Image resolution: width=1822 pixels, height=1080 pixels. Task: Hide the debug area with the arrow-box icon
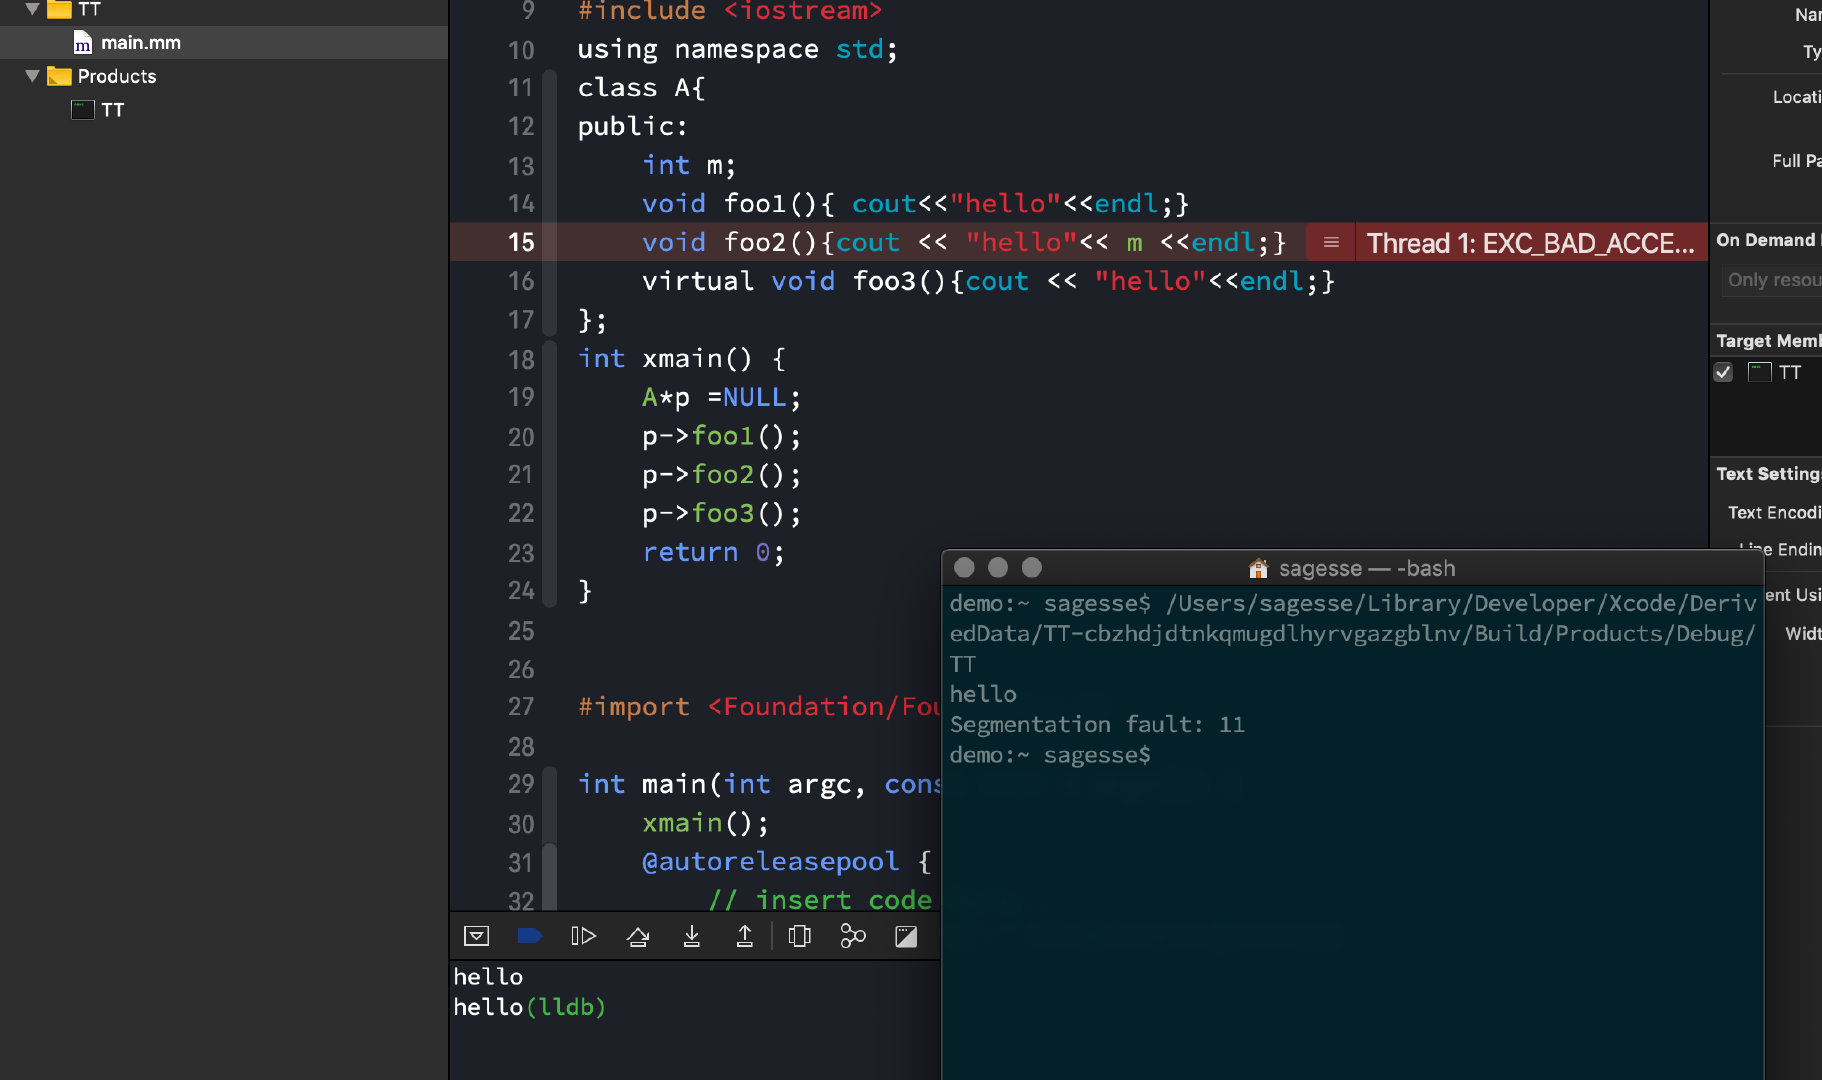(x=476, y=936)
